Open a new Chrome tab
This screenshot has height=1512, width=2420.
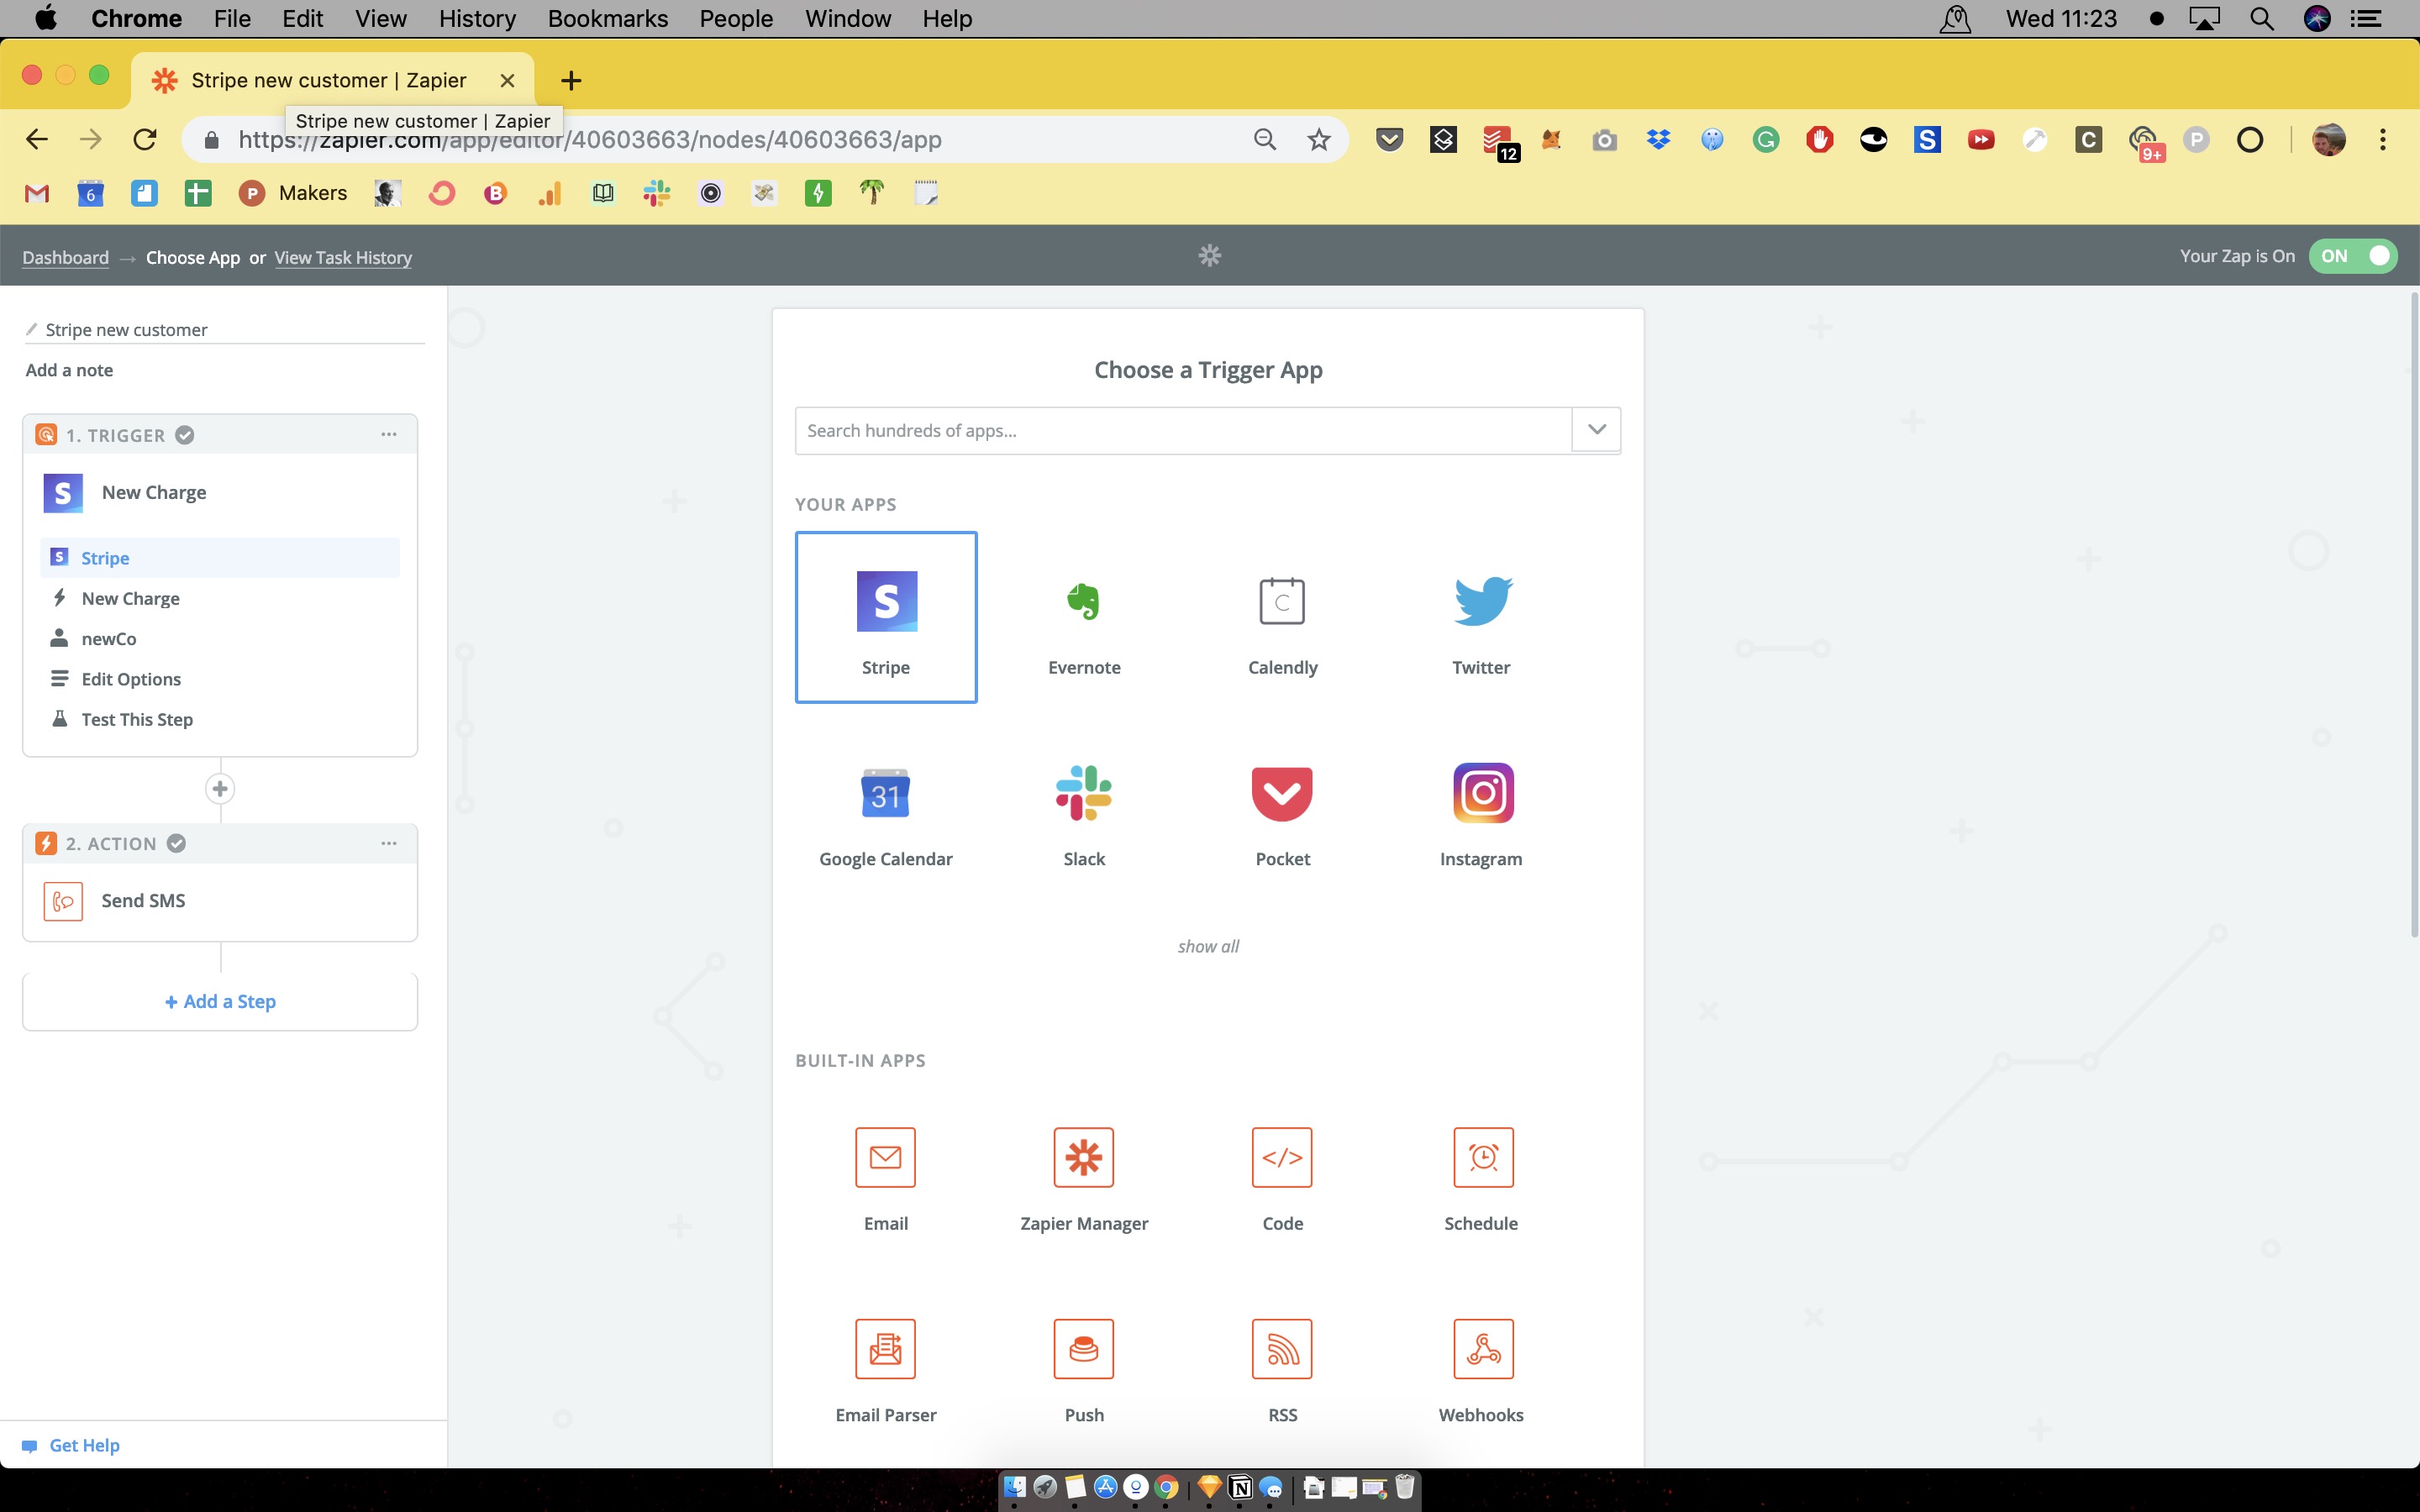[x=571, y=80]
